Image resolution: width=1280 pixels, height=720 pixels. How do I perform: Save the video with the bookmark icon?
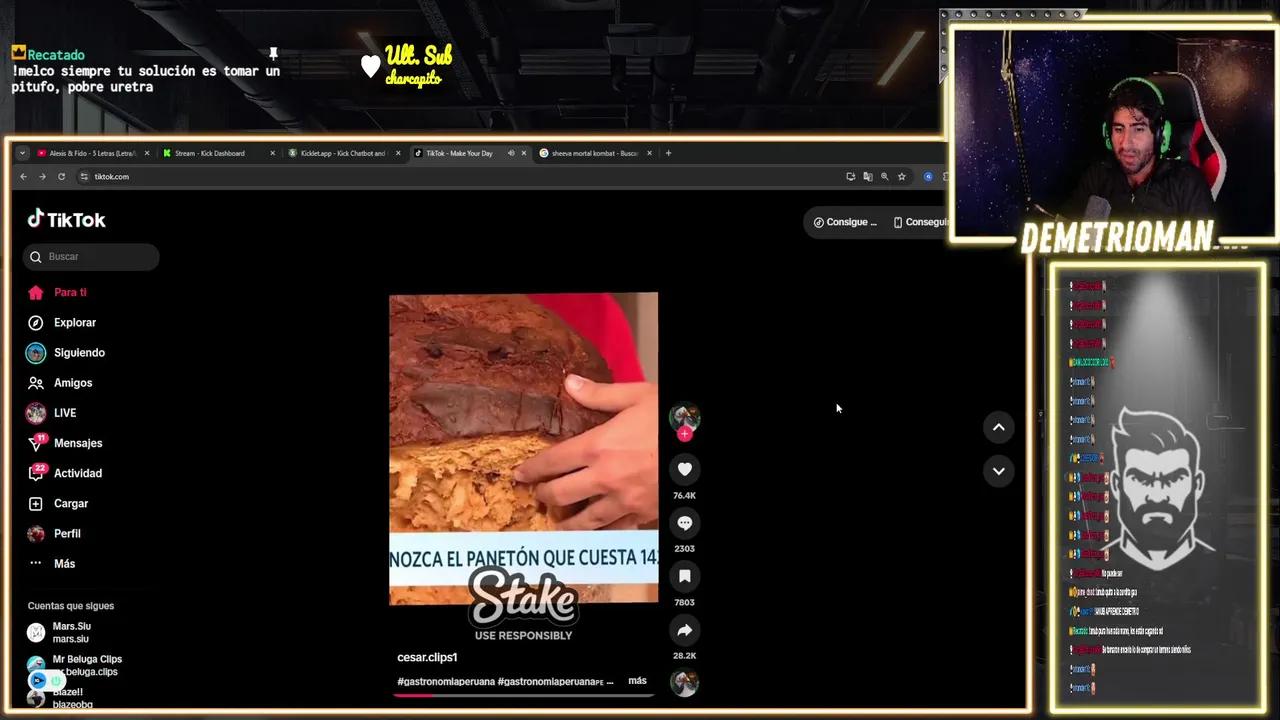pyautogui.click(x=684, y=575)
